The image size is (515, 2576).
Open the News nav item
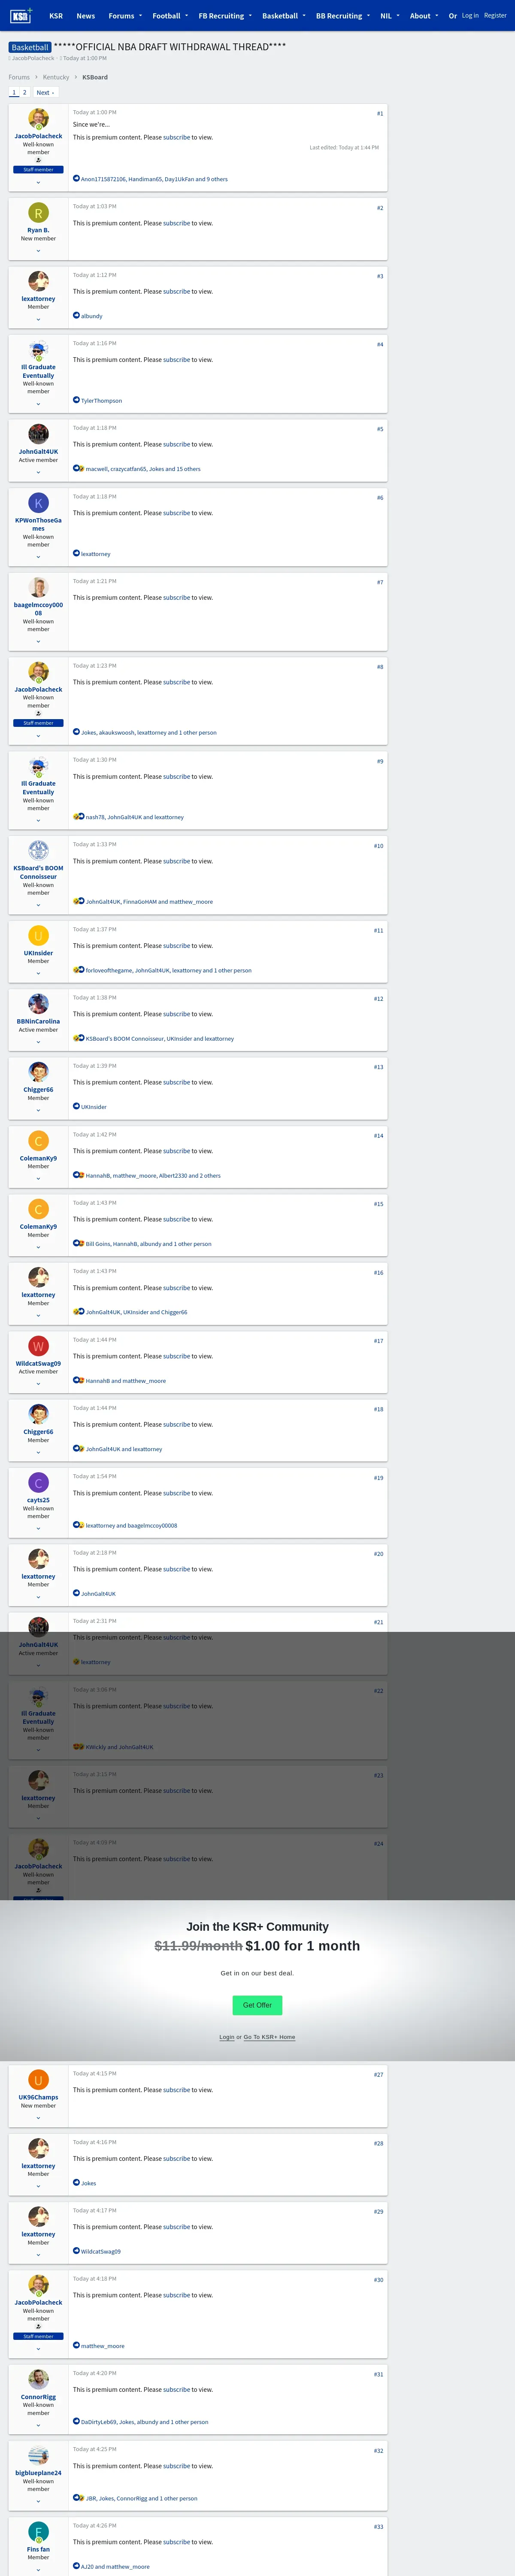86,16
